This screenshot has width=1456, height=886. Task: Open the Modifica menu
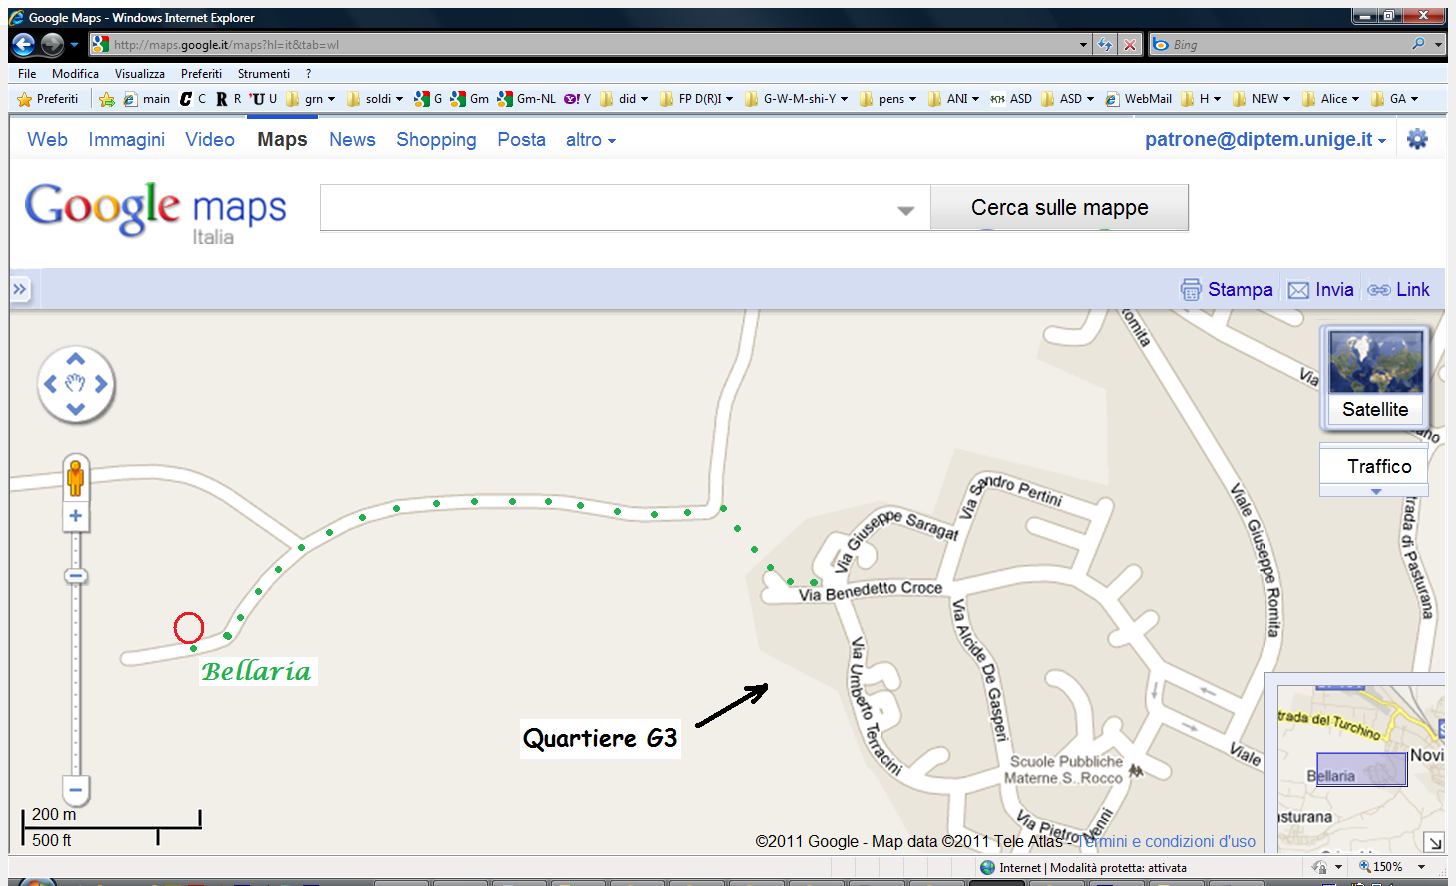coord(75,73)
